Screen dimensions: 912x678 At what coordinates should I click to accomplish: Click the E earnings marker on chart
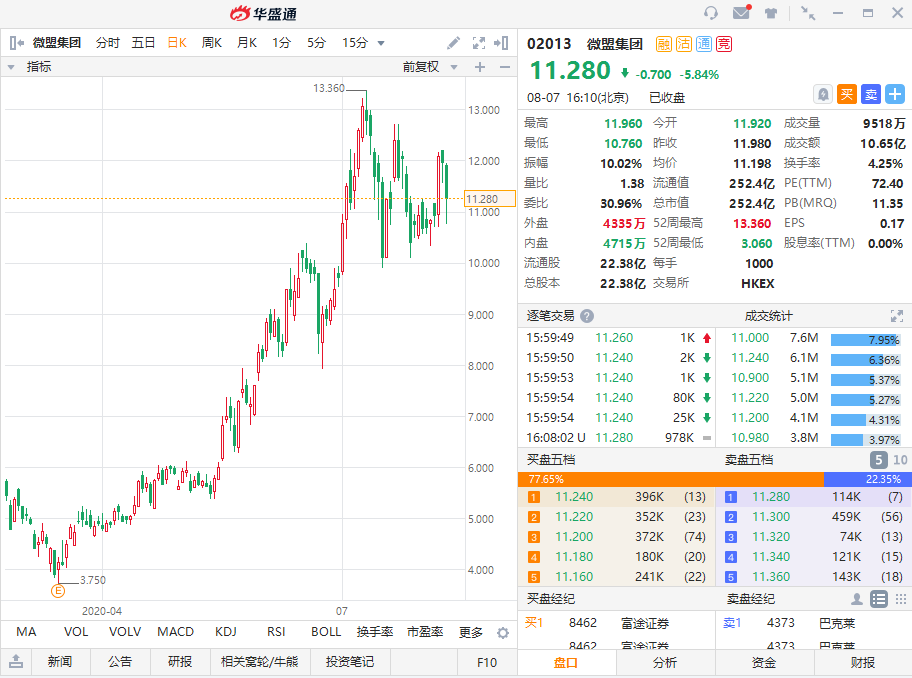click(58, 591)
